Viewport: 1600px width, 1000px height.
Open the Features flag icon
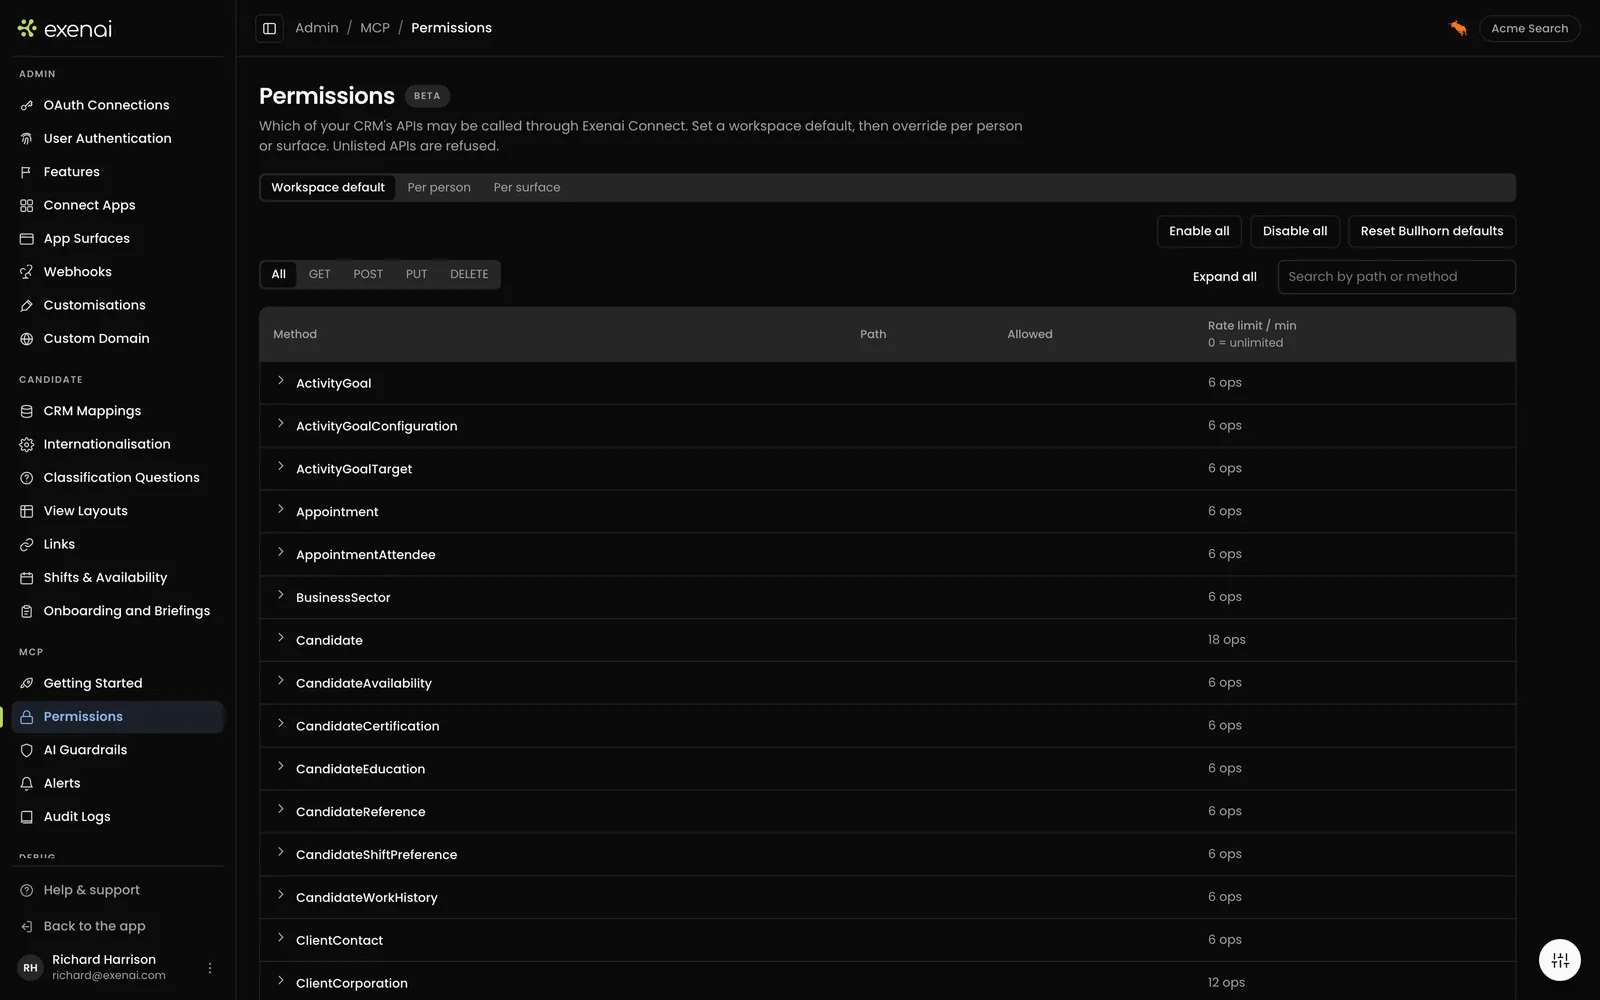27,172
